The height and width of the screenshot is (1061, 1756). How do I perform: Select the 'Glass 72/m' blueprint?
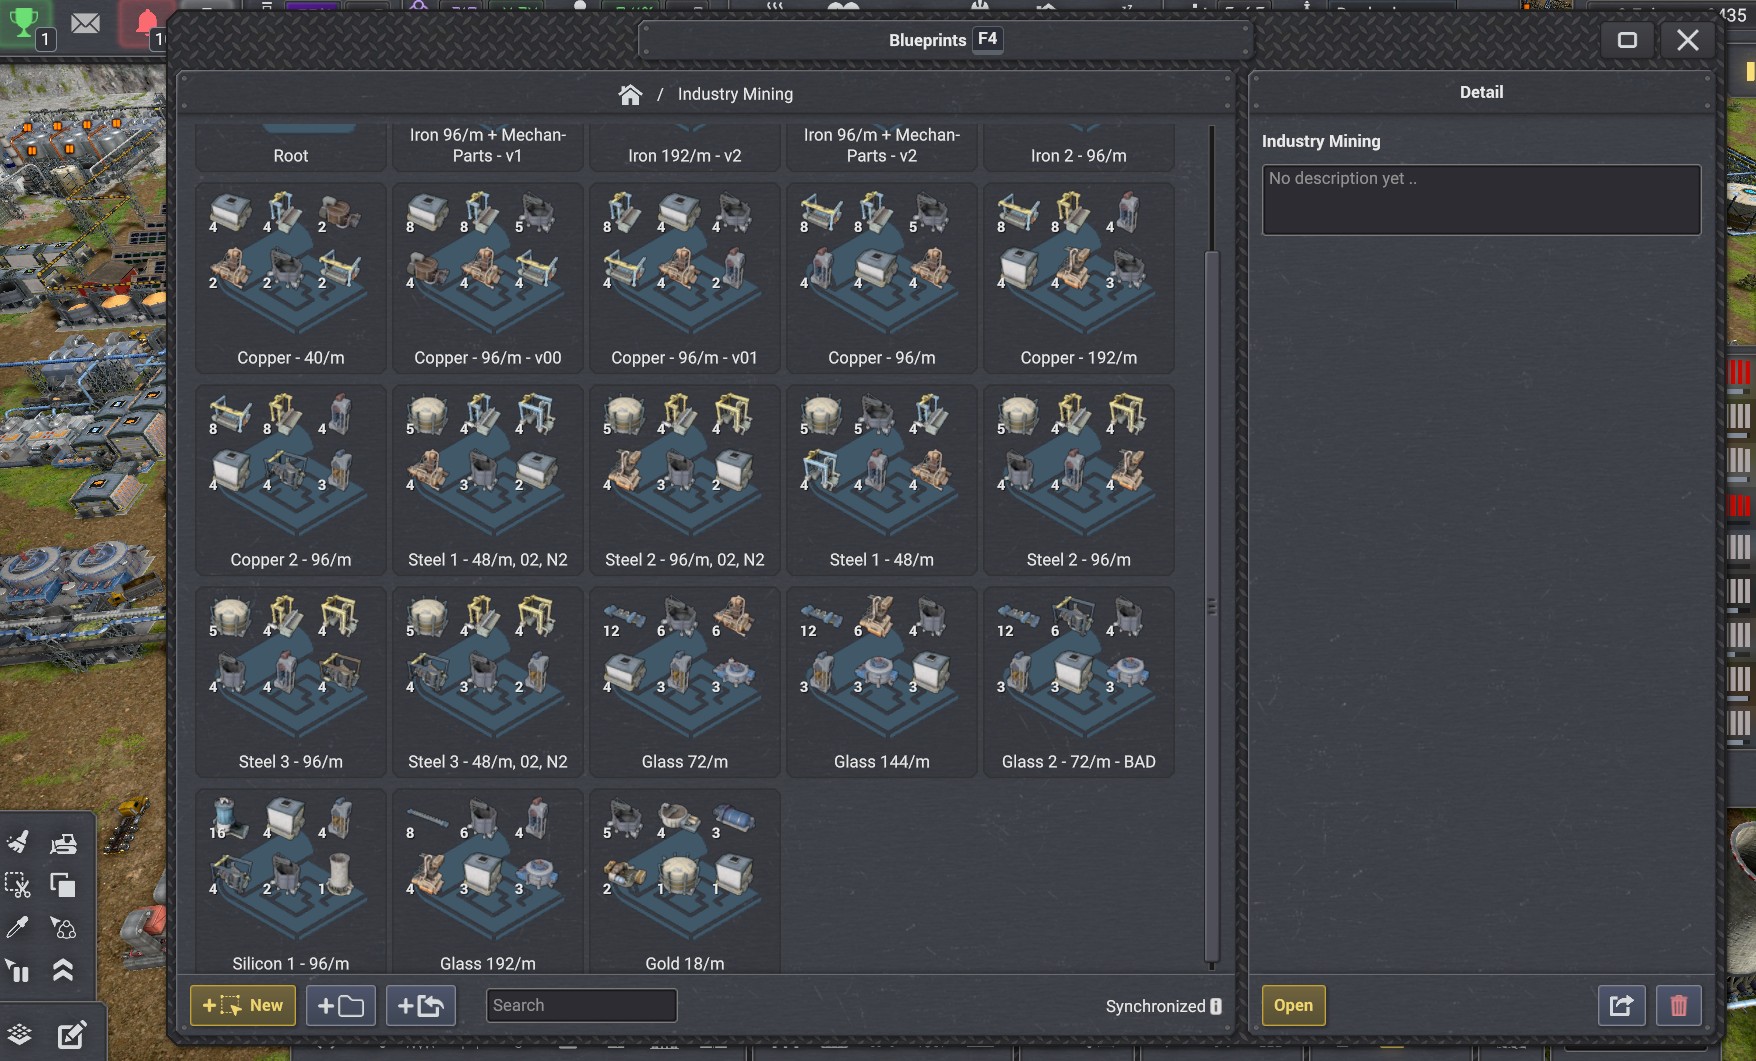(x=685, y=682)
